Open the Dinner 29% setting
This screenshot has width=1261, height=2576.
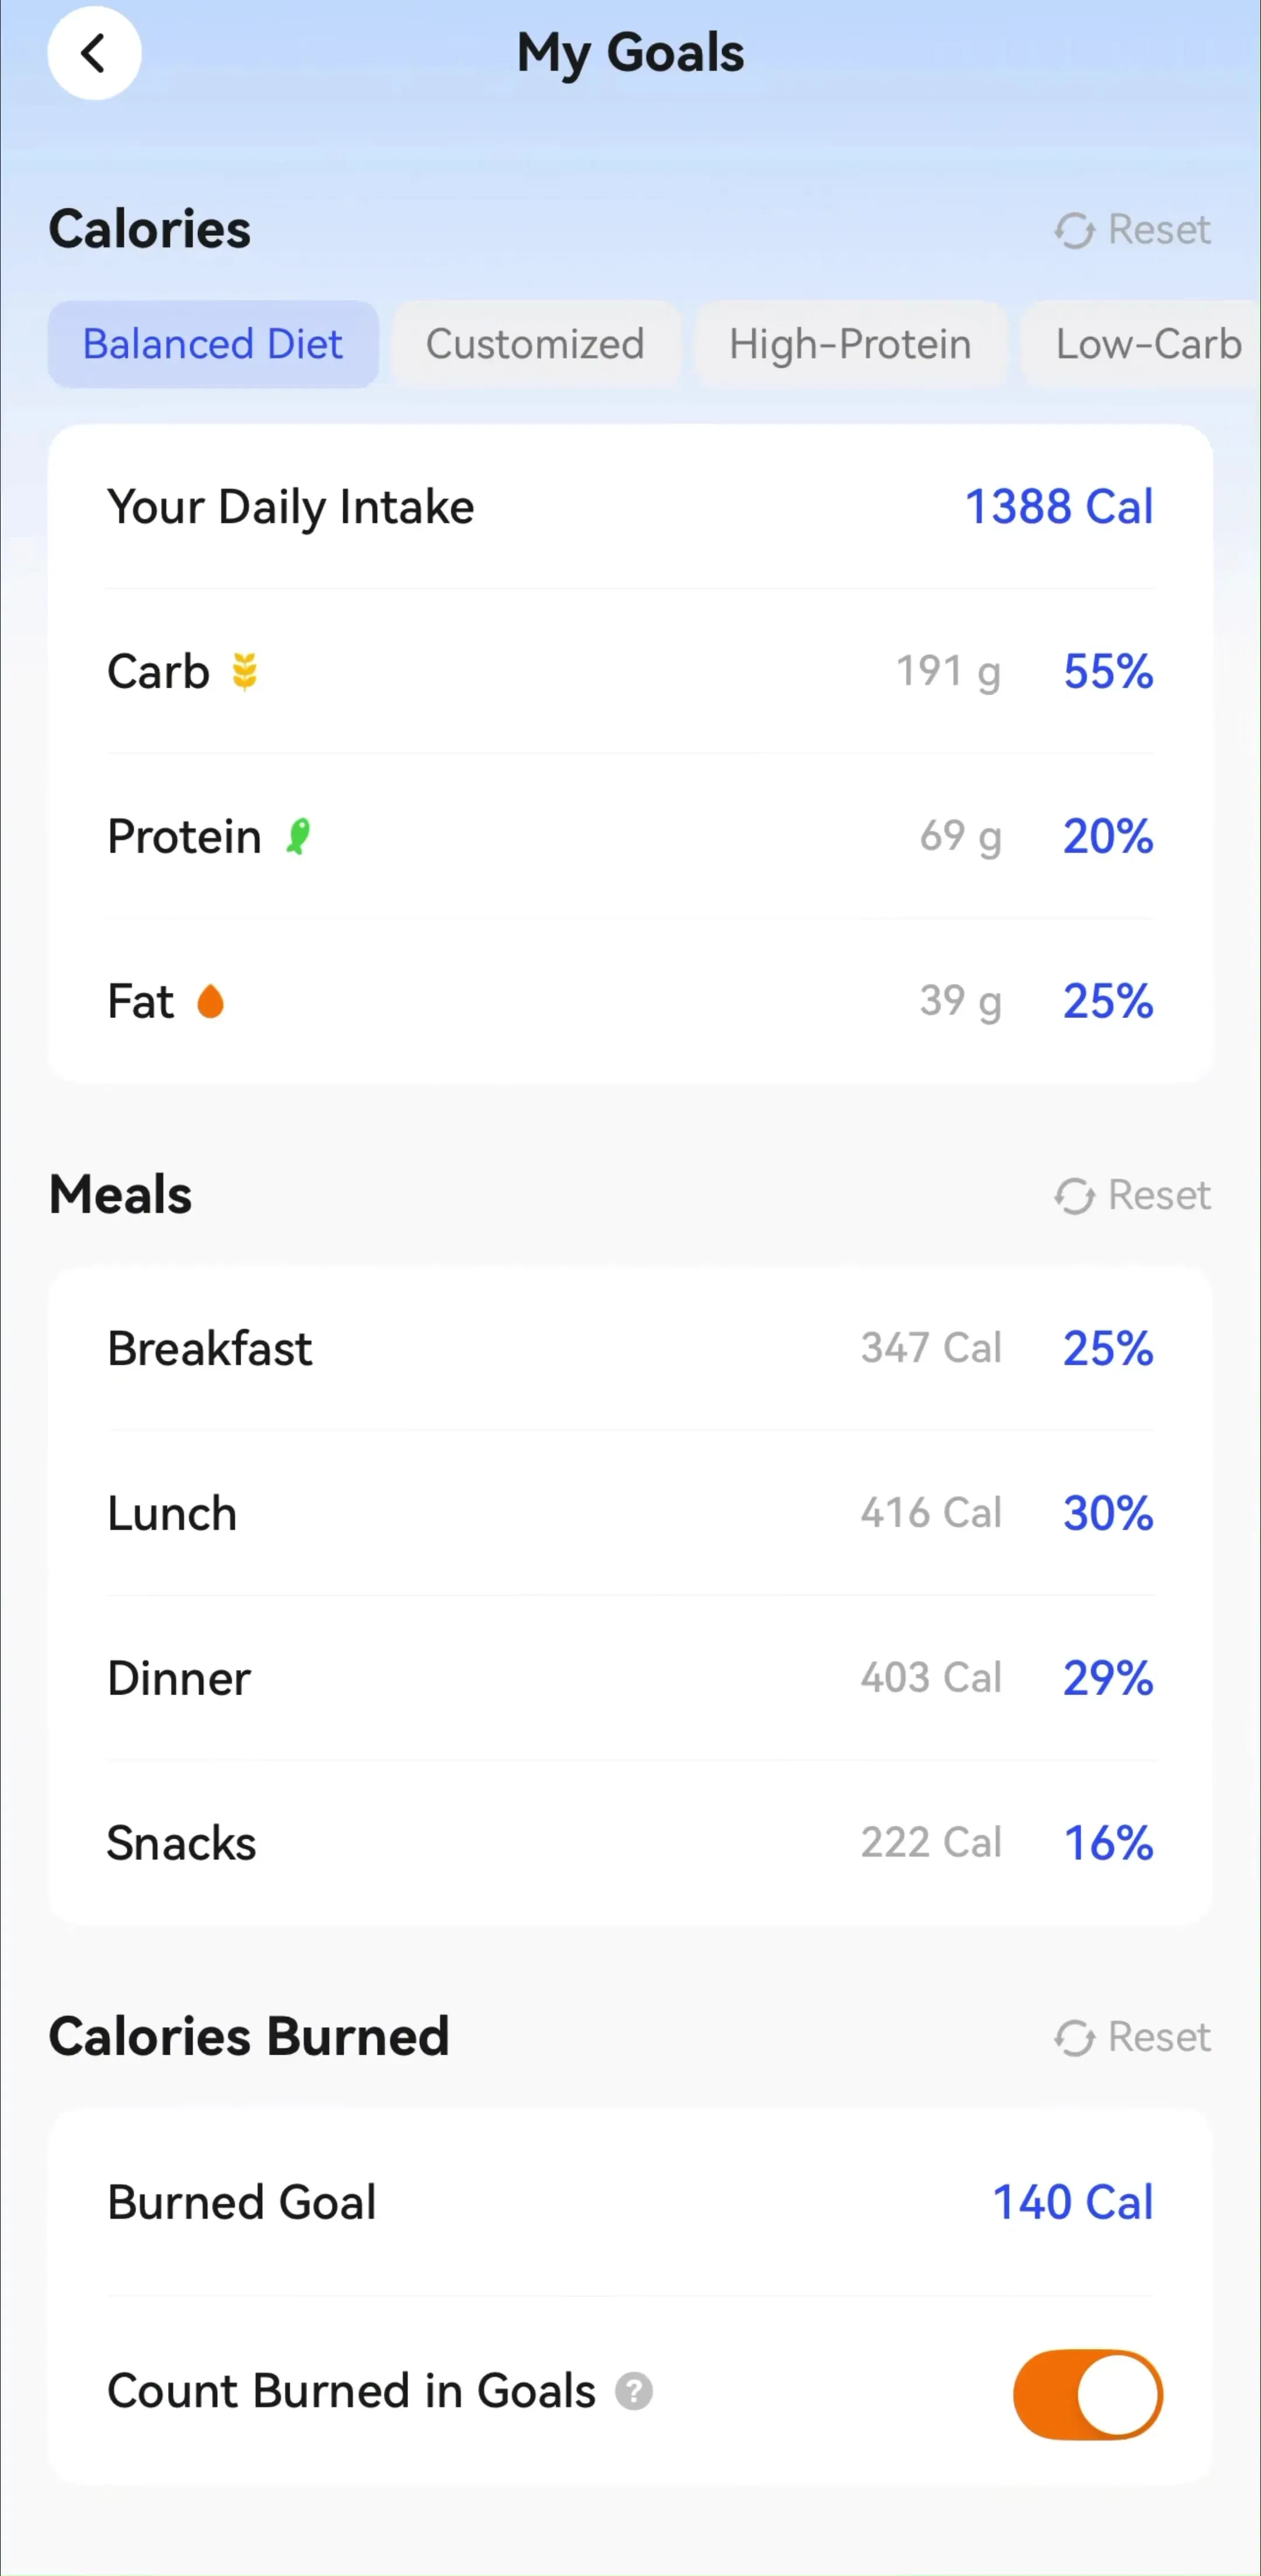click(x=1108, y=1679)
